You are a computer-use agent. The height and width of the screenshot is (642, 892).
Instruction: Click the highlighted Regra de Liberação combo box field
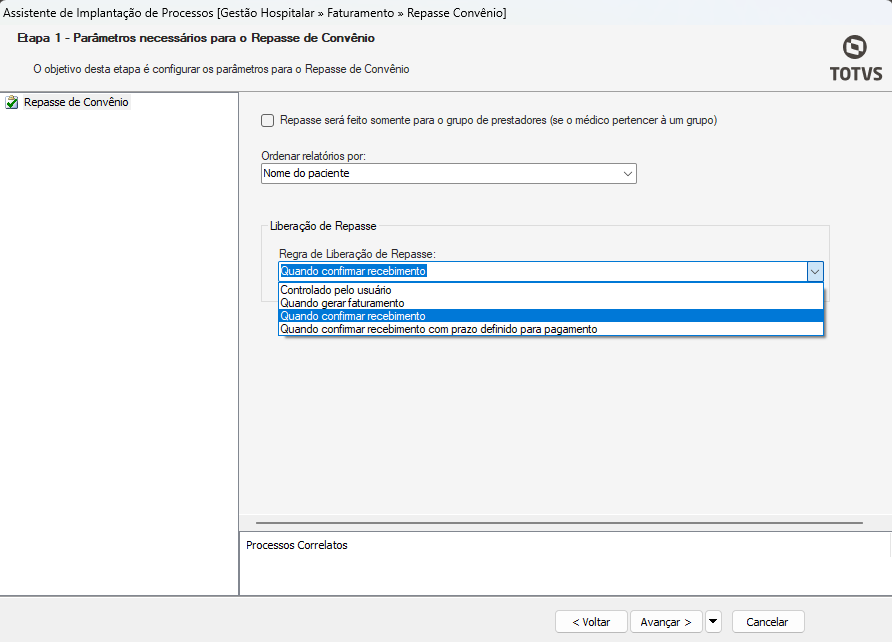point(540,271)
